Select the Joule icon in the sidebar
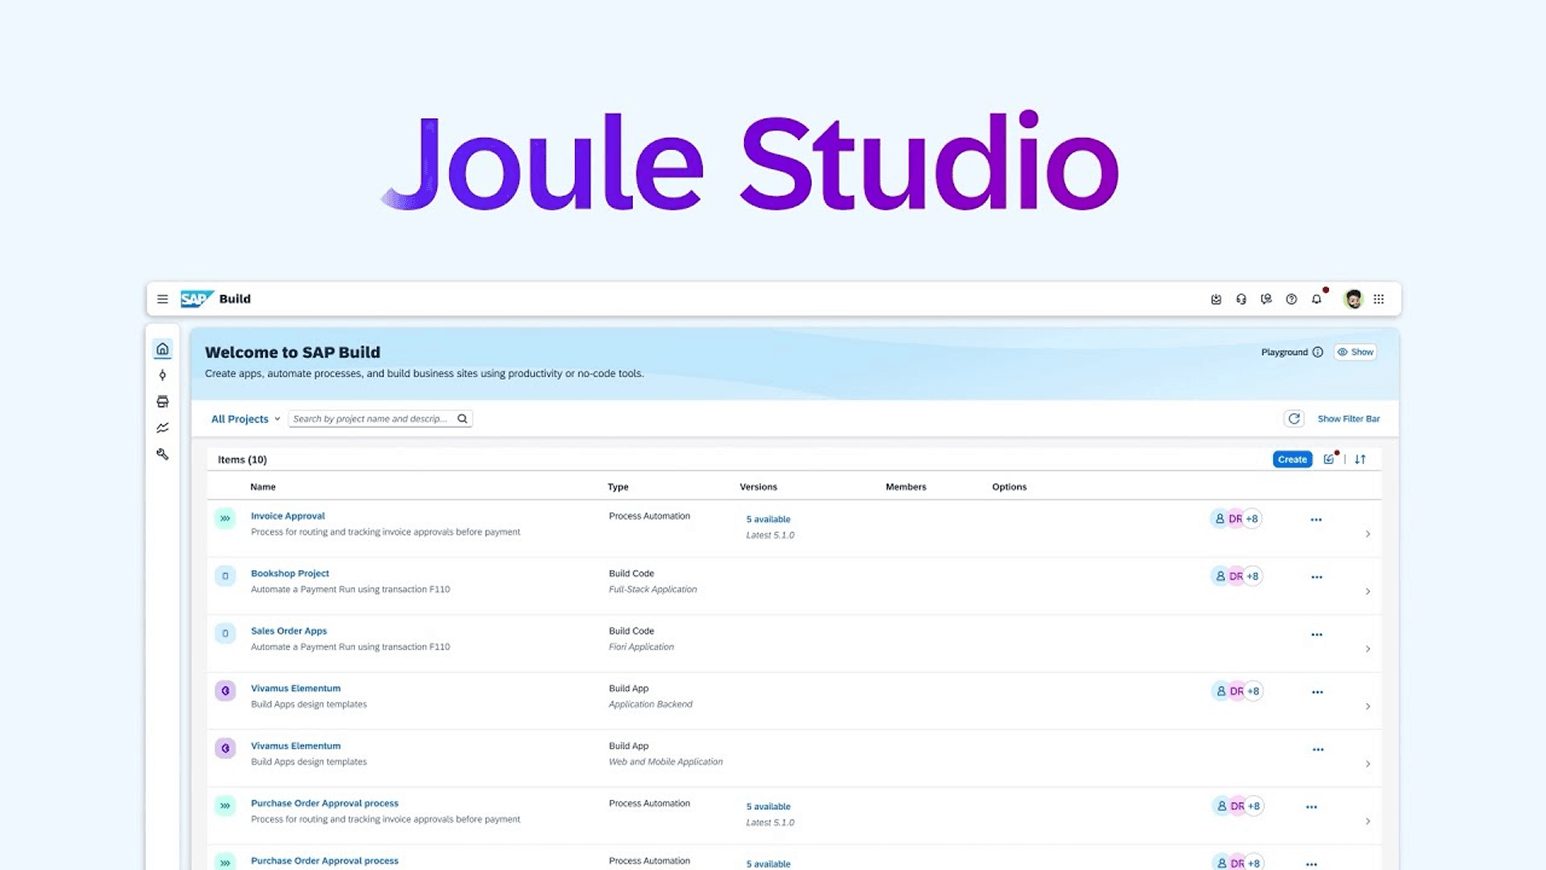This screenshot has height=870, width=1546. tap(162, 375)
